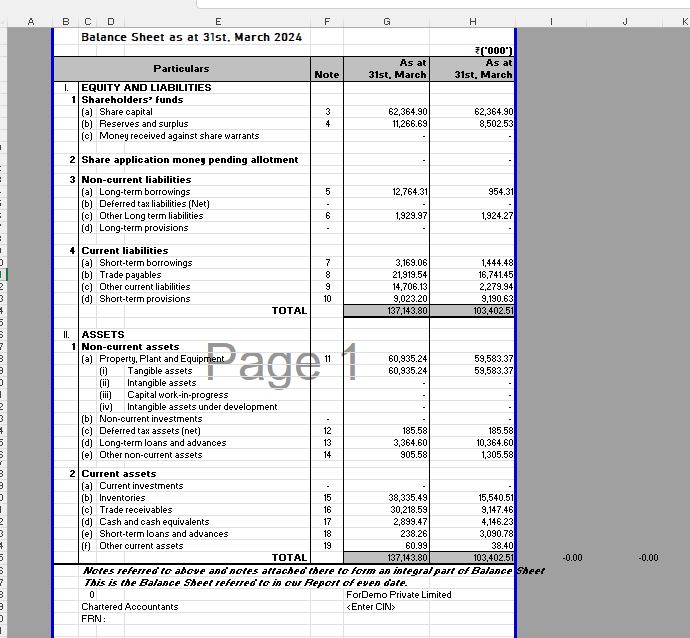Viewport: 690px width, 638px height.
Task: Select 'Short-term borrowings' label cell
Action: tap(146, 263)
